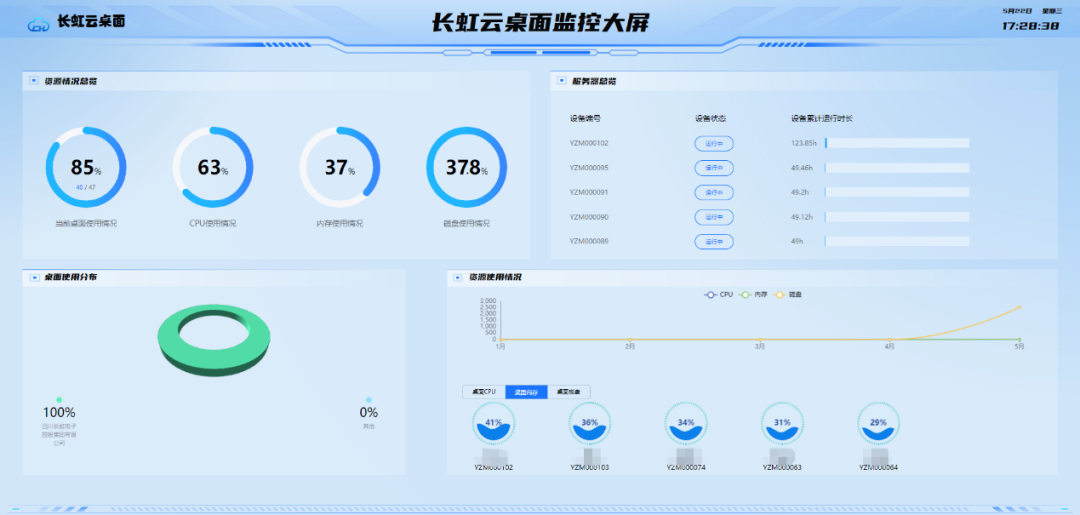Click the 设备编号 column header
Viewport: 1080px width, 515px height.
[585, 118]
